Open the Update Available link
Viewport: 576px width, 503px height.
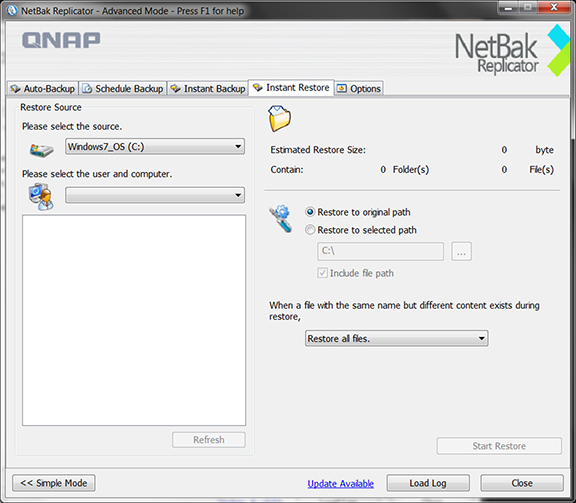coord(341,484)
